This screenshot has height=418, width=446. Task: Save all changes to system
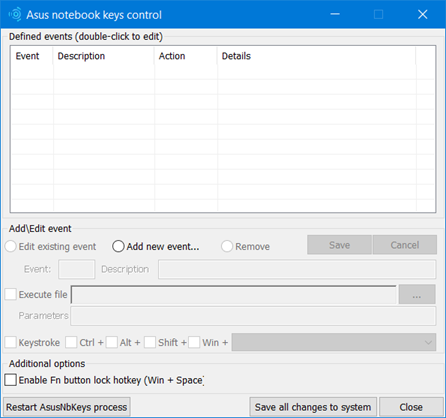[313, 407]
